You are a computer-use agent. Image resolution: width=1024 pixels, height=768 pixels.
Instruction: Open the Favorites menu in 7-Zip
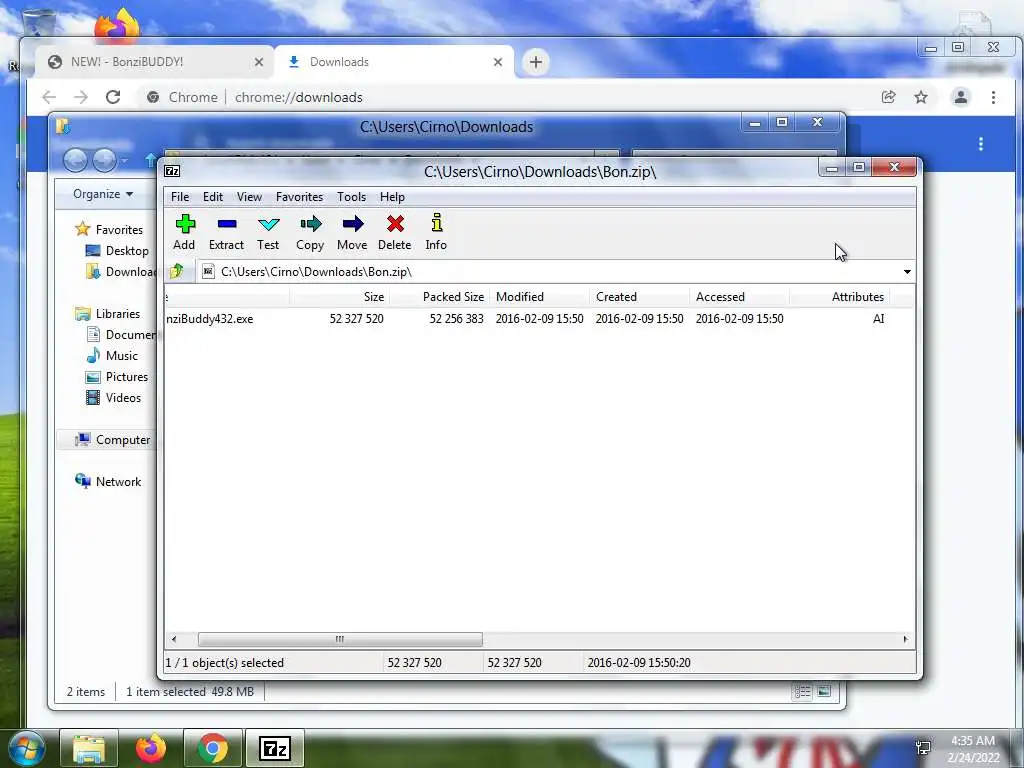click(299, 197)
